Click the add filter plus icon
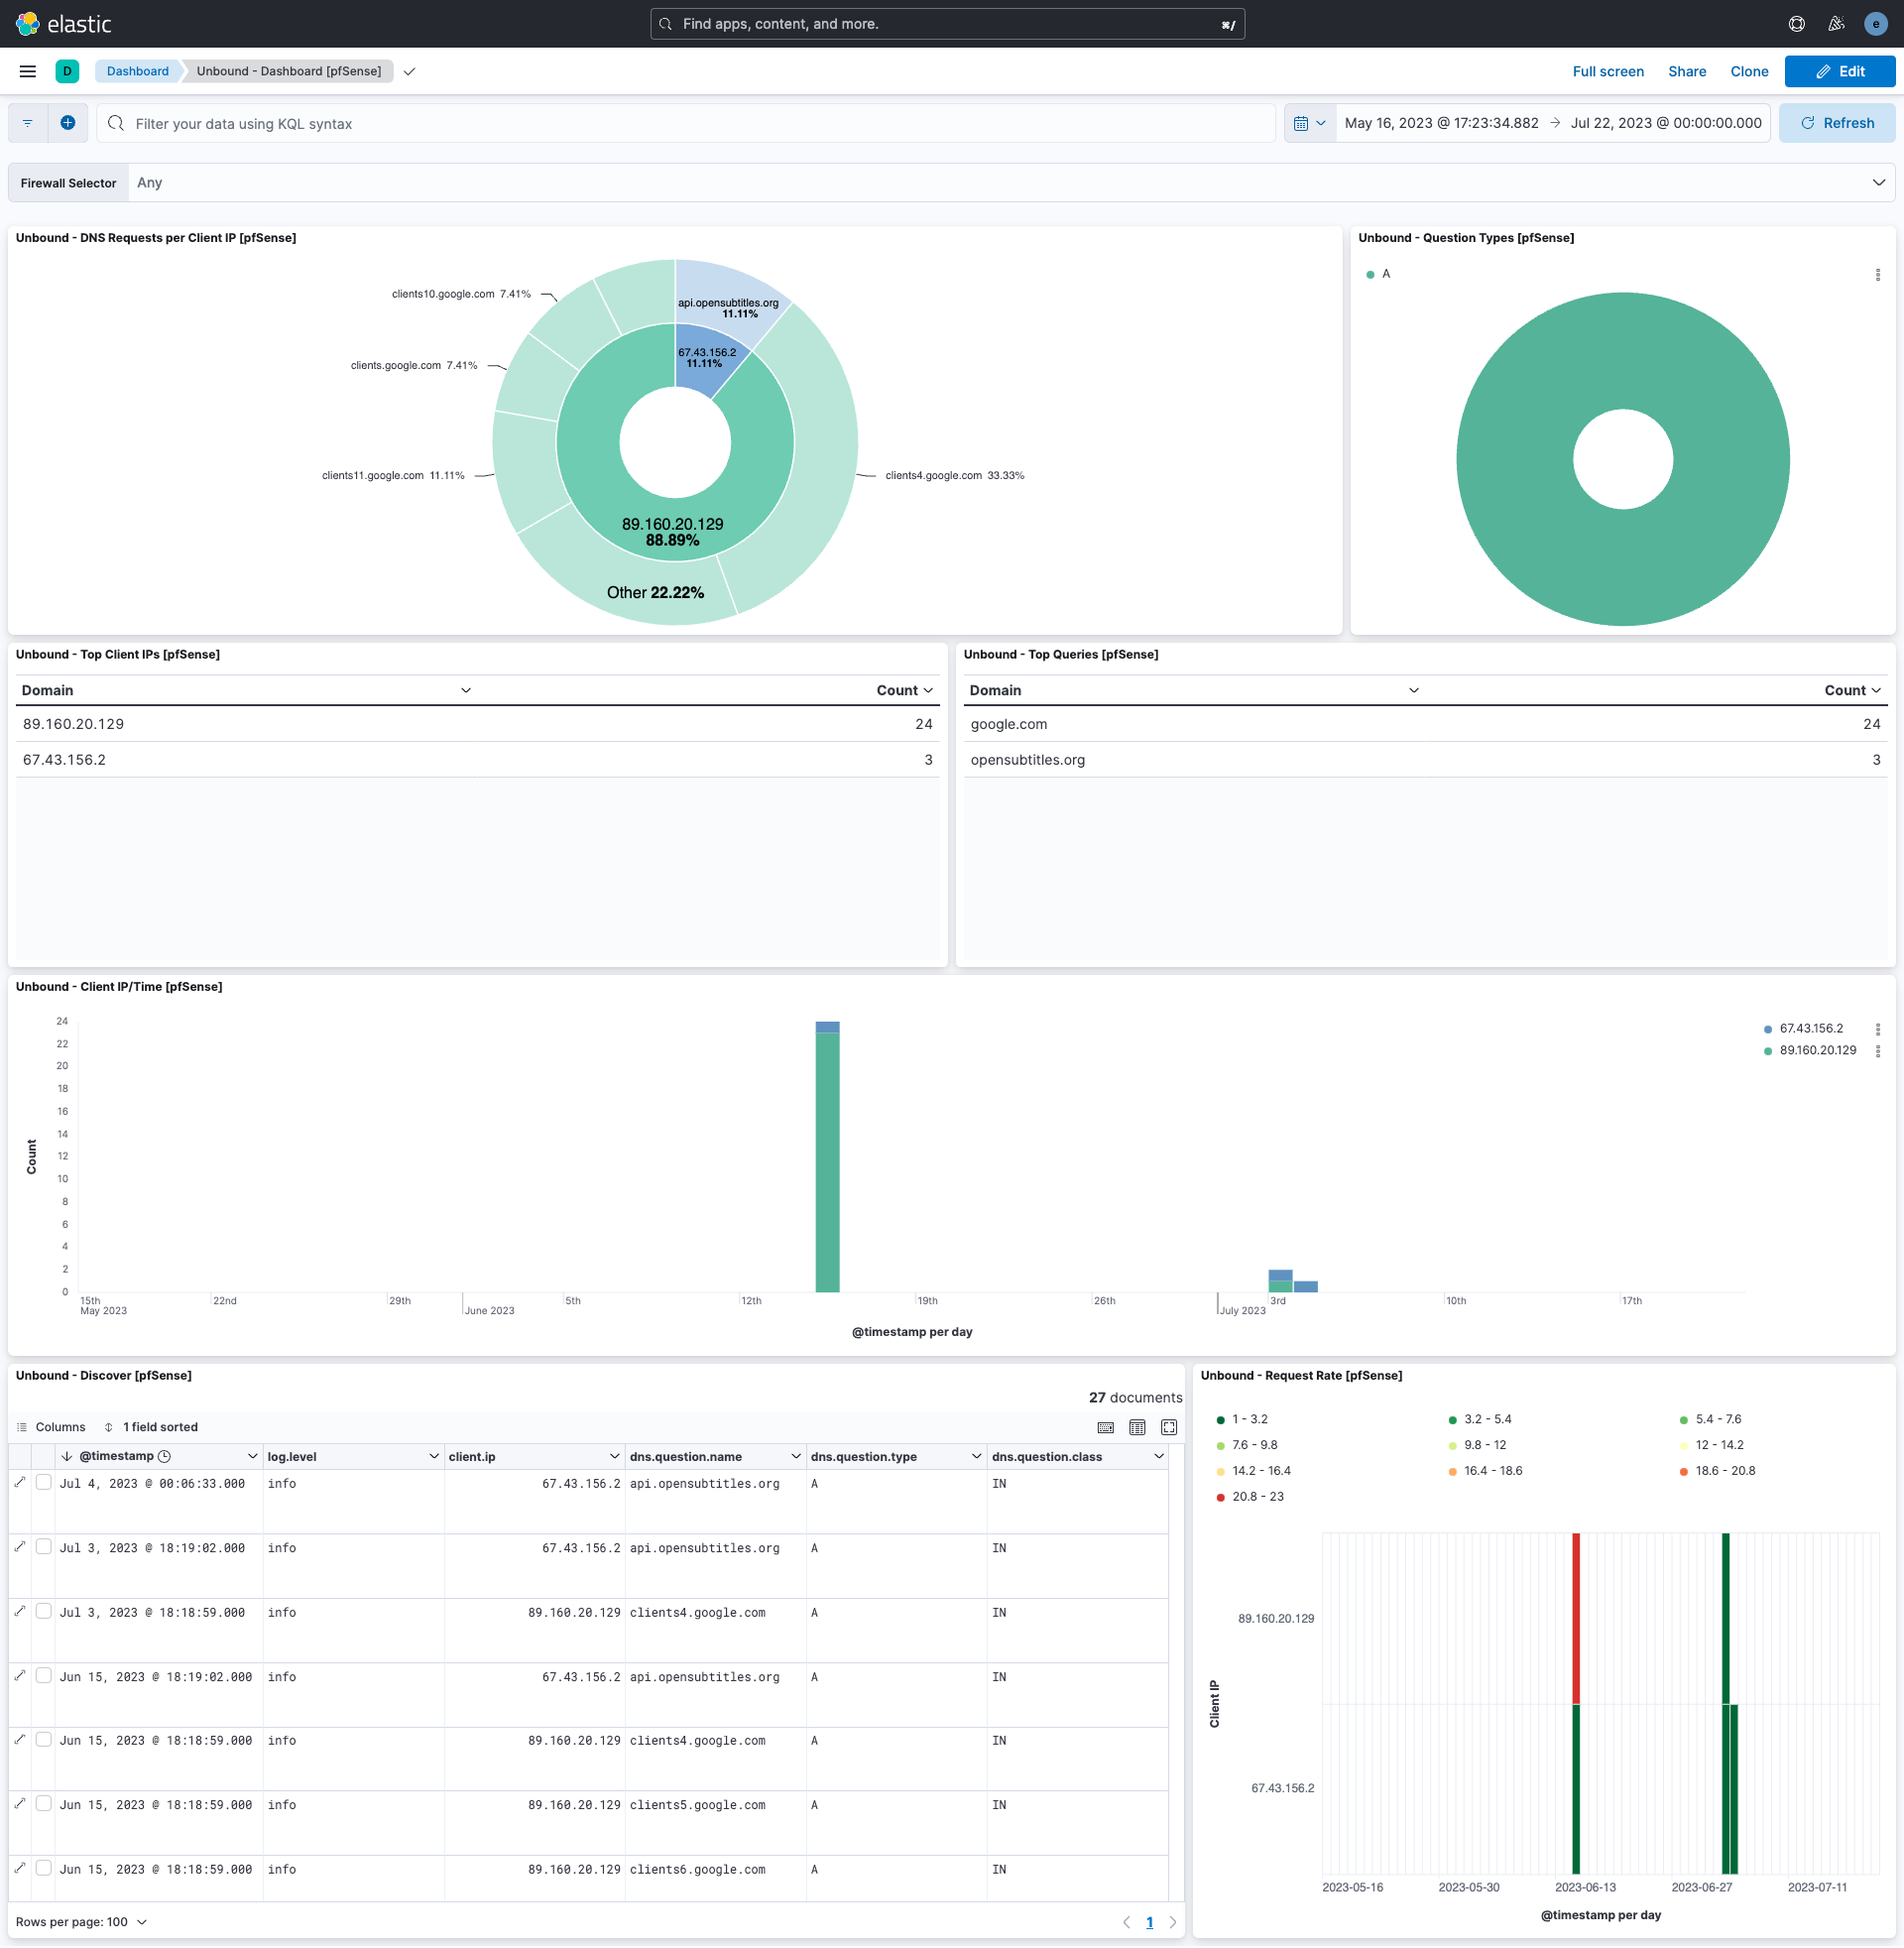This screenshot has width=1904, height=1948. pos(67,122)
